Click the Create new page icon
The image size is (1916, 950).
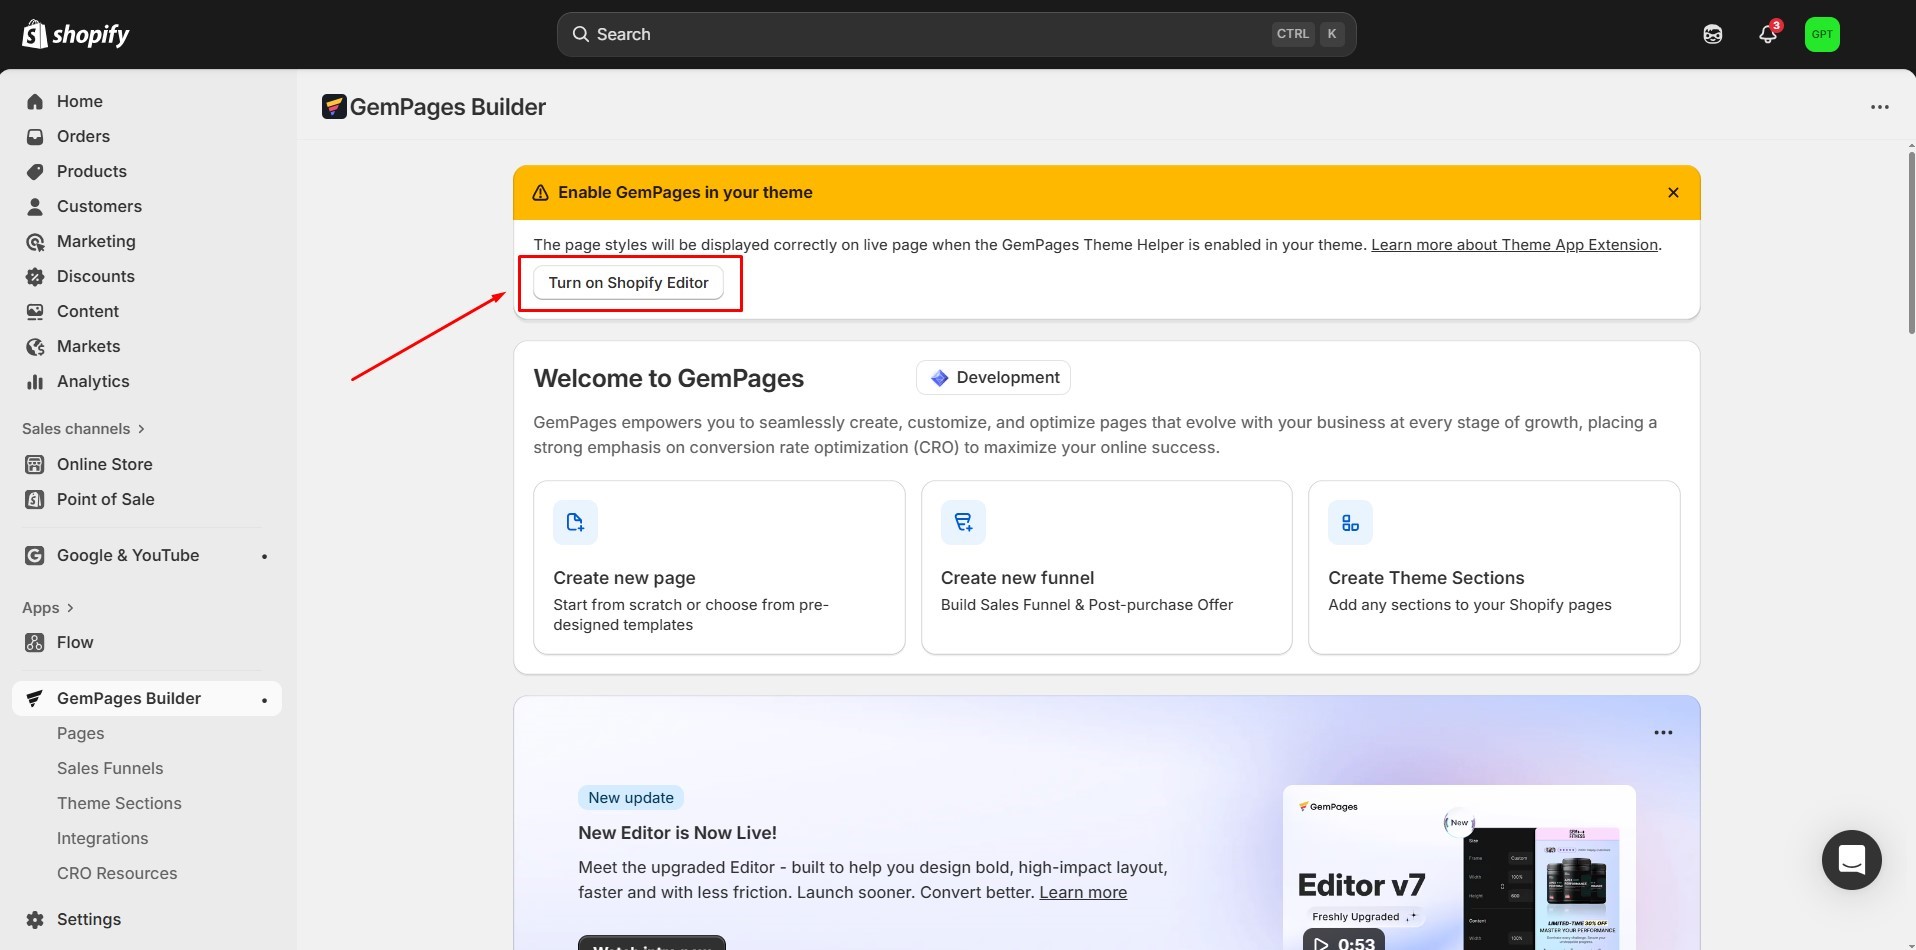(x=575, y=522)
